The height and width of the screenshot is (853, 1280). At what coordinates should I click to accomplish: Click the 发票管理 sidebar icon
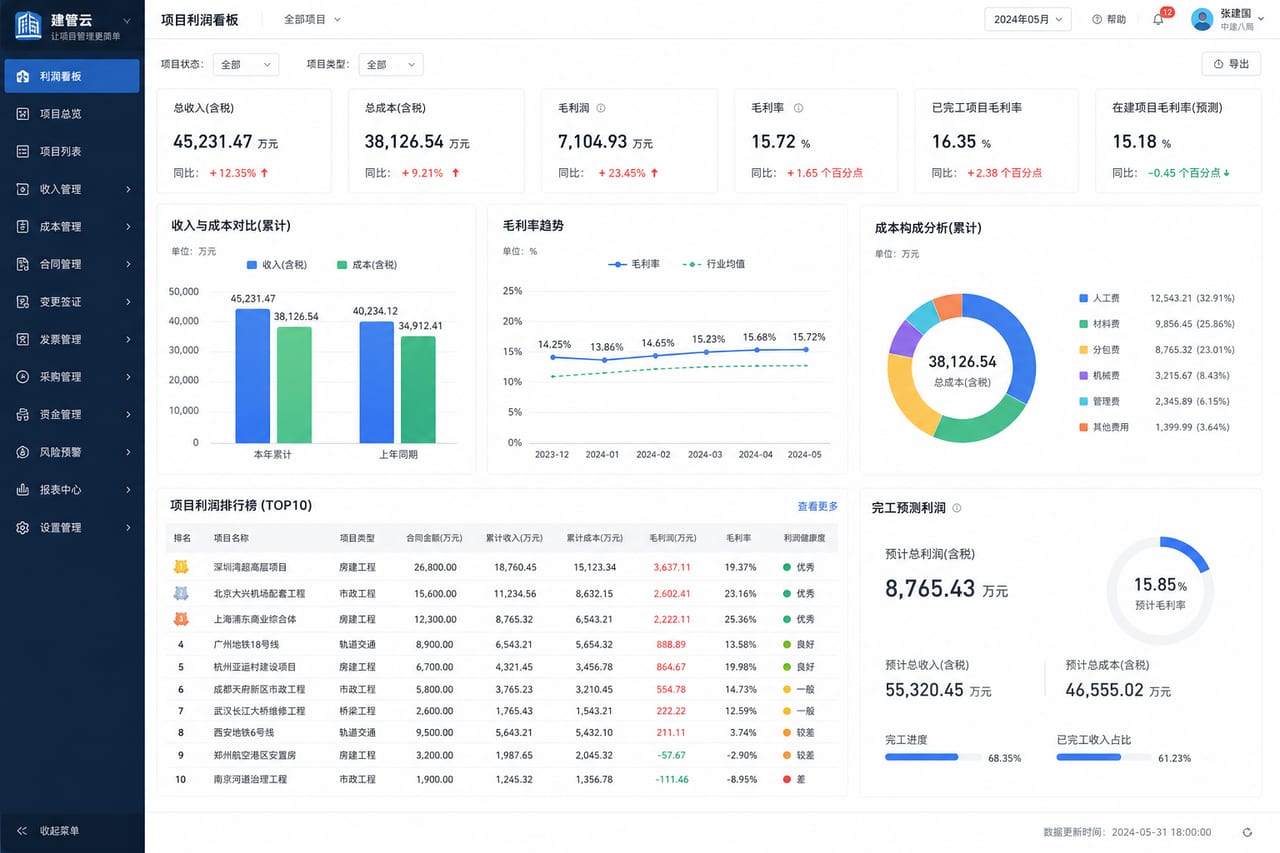click(x=23, y=339)
